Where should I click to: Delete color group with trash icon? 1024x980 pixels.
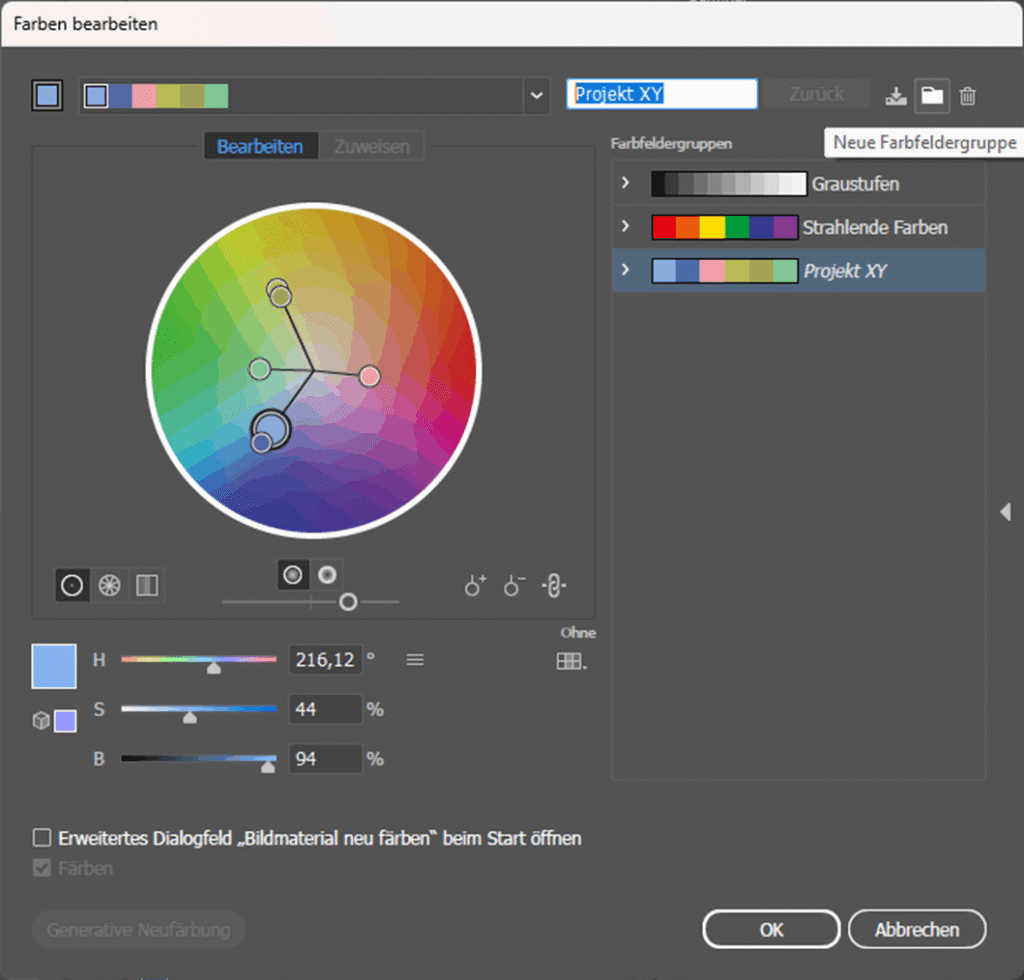(x=967, y=96)
